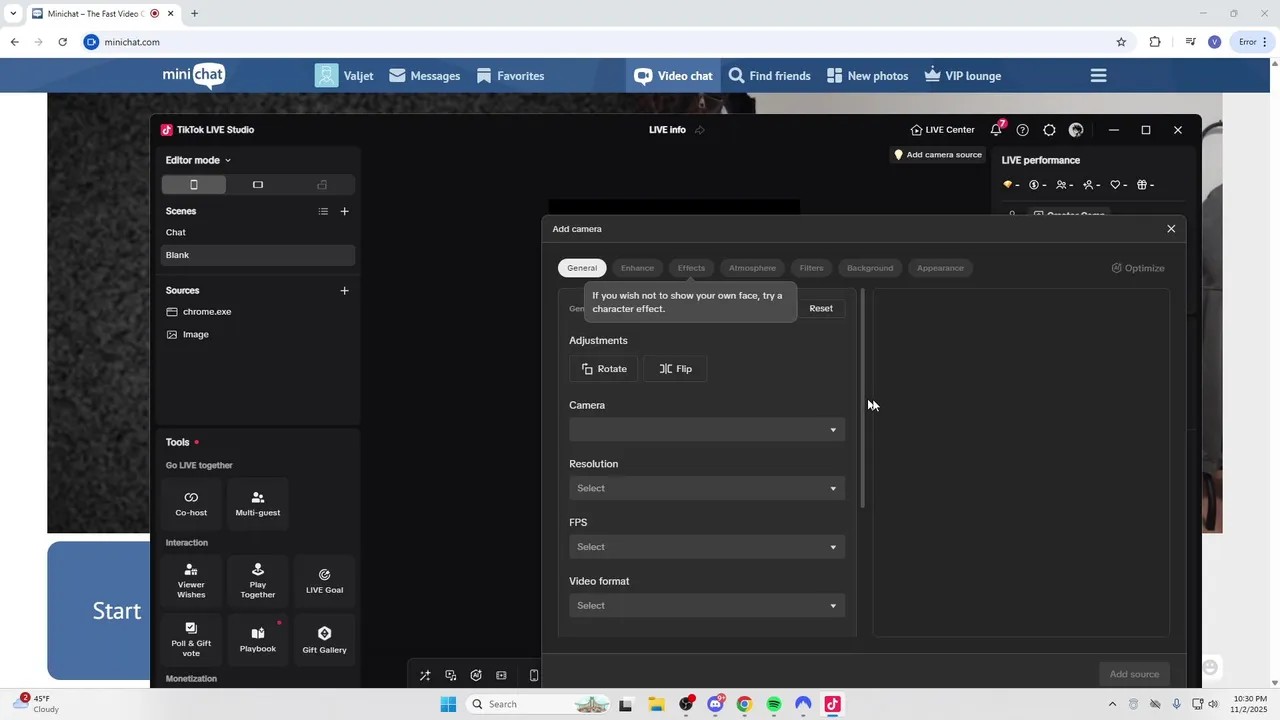The height and width of the screenshot is (720, 1280).
Task: Click the Add camera dialog scrollbar
Action: [862, 400]
